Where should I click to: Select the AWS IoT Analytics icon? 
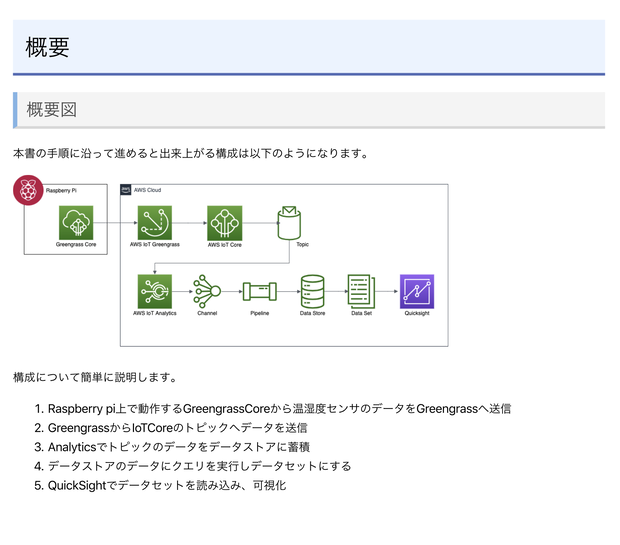coord(155,291)
